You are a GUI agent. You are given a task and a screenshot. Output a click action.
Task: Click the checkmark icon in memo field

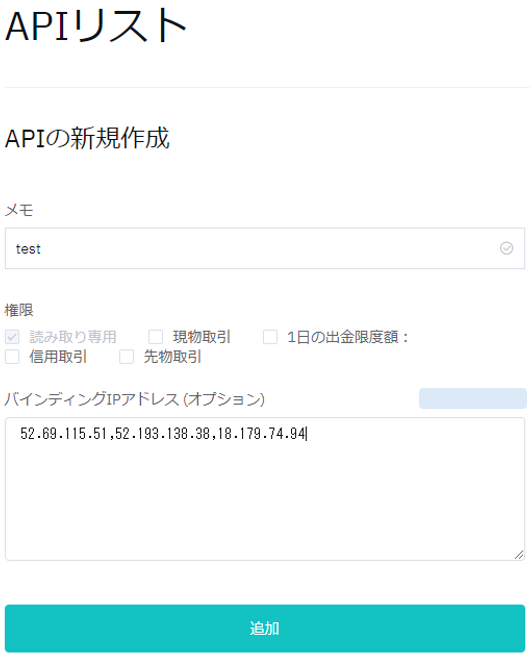click(x=506, y=248)
